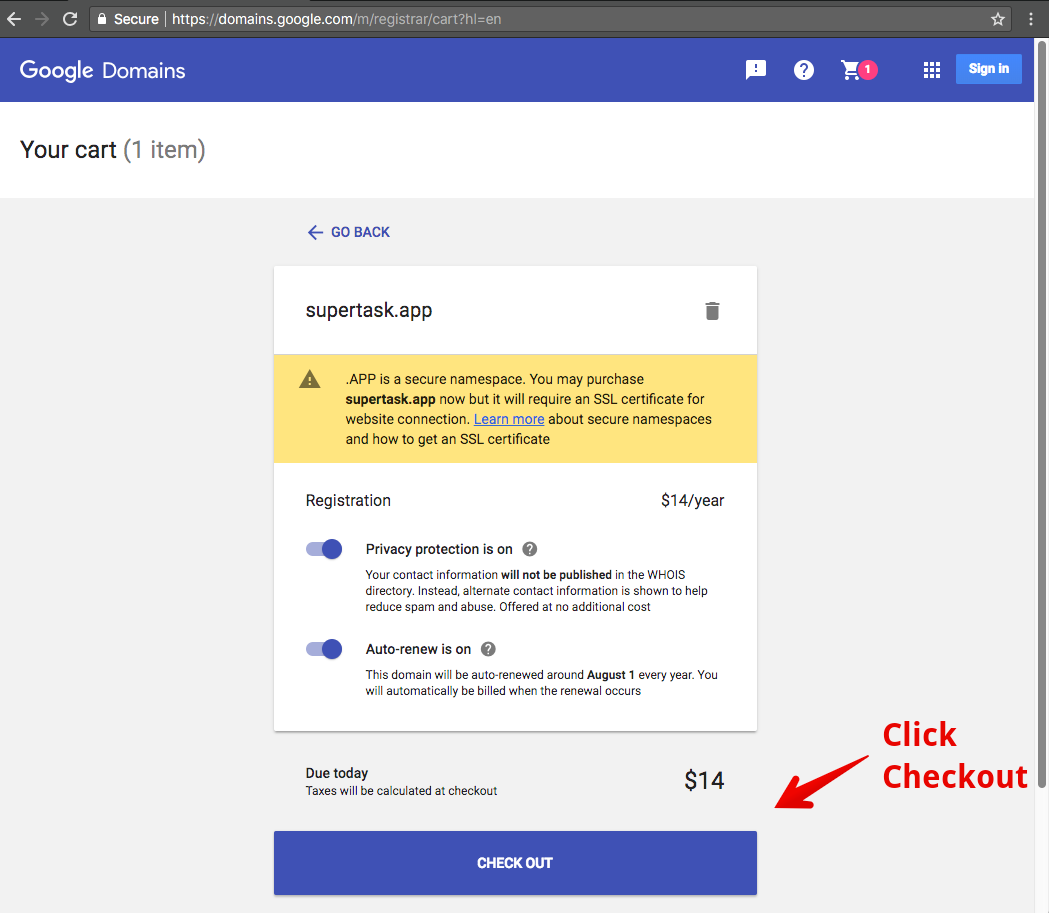This screenshot has width=1049, height=913.
Task: Click the Your cart (1 item) heading
Action: (112, 150)
